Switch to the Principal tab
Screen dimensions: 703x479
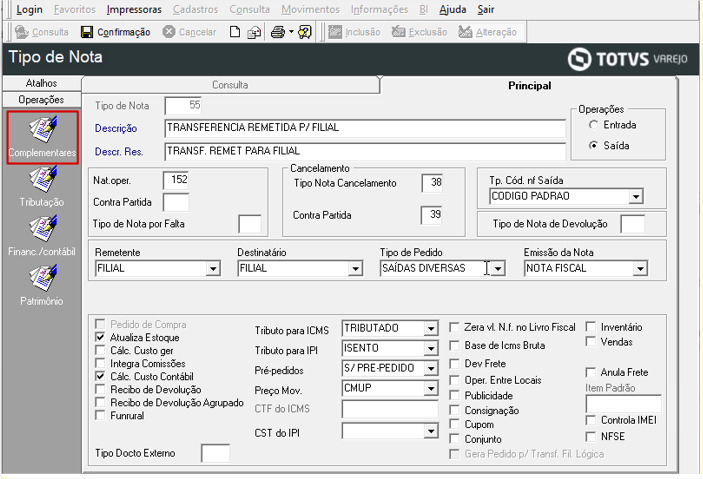pyautogui.click(x=529, y=85)
